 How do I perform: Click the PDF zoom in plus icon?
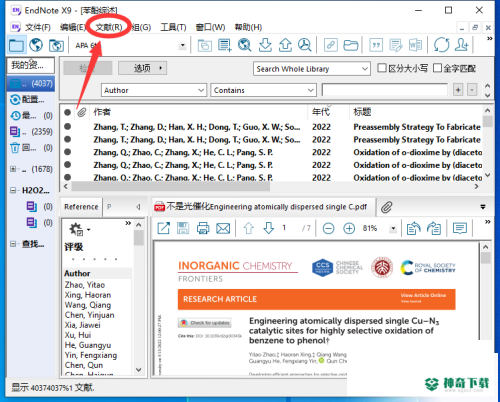pos(349,228)
